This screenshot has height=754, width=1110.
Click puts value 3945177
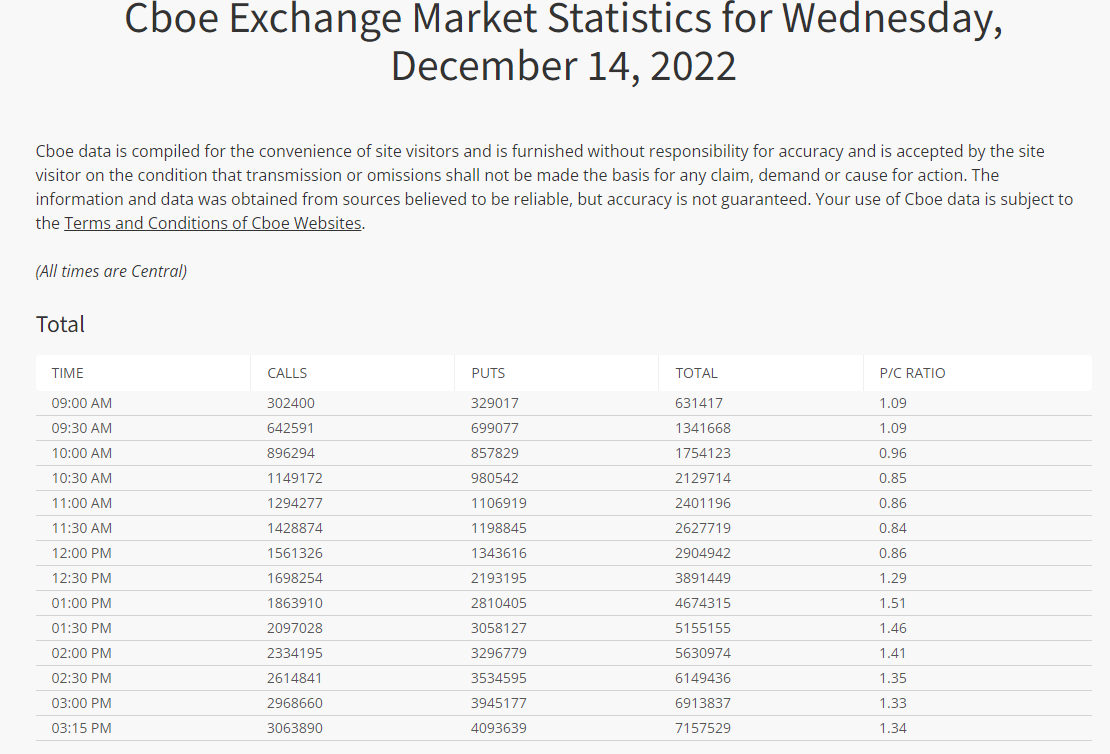(x=499, y=703)
